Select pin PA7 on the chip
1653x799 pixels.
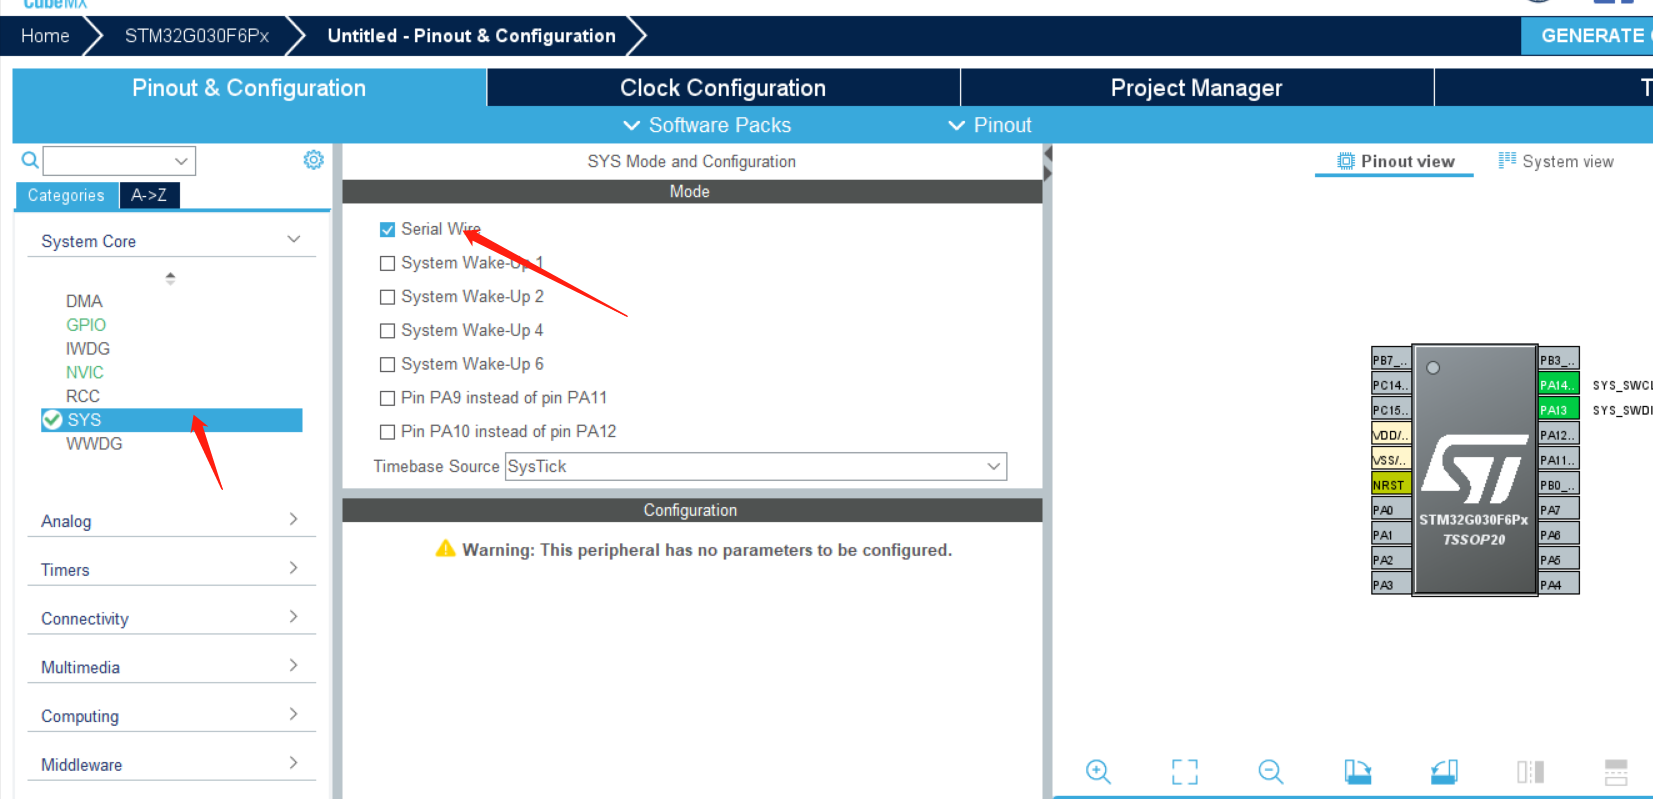click(1558, 509)
